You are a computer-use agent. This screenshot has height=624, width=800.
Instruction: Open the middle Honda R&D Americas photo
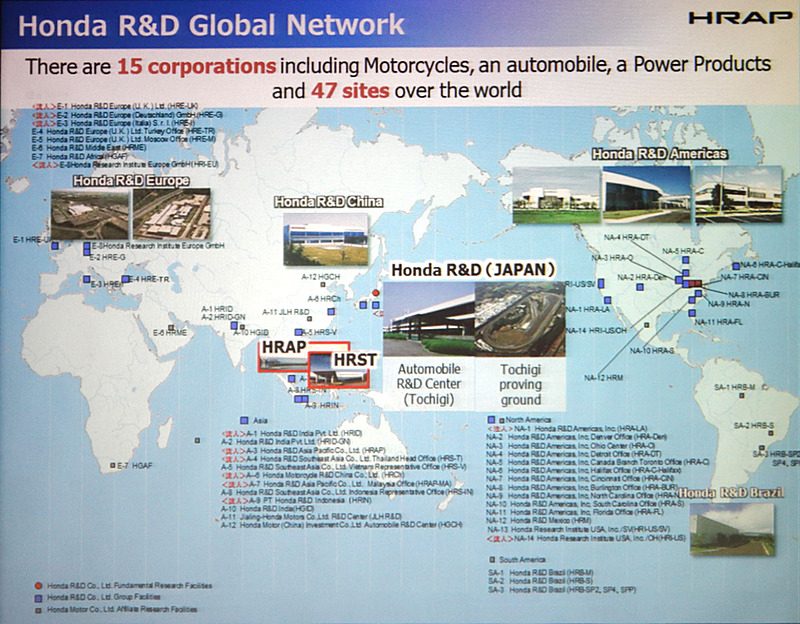click(x=646, y=195)
